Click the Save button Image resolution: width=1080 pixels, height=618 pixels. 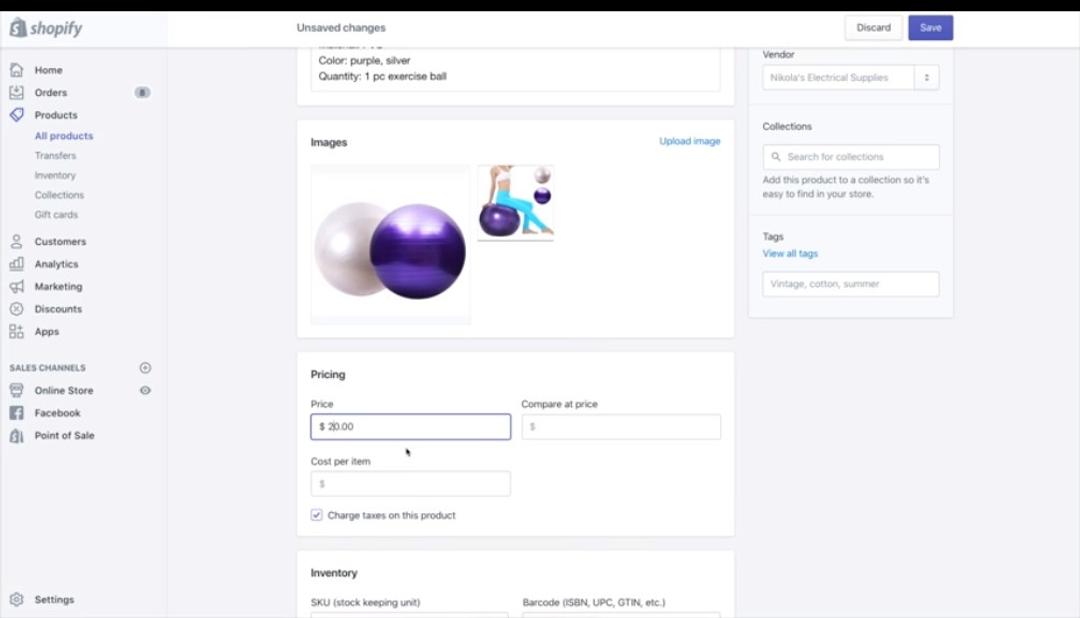tap(930, 27)
